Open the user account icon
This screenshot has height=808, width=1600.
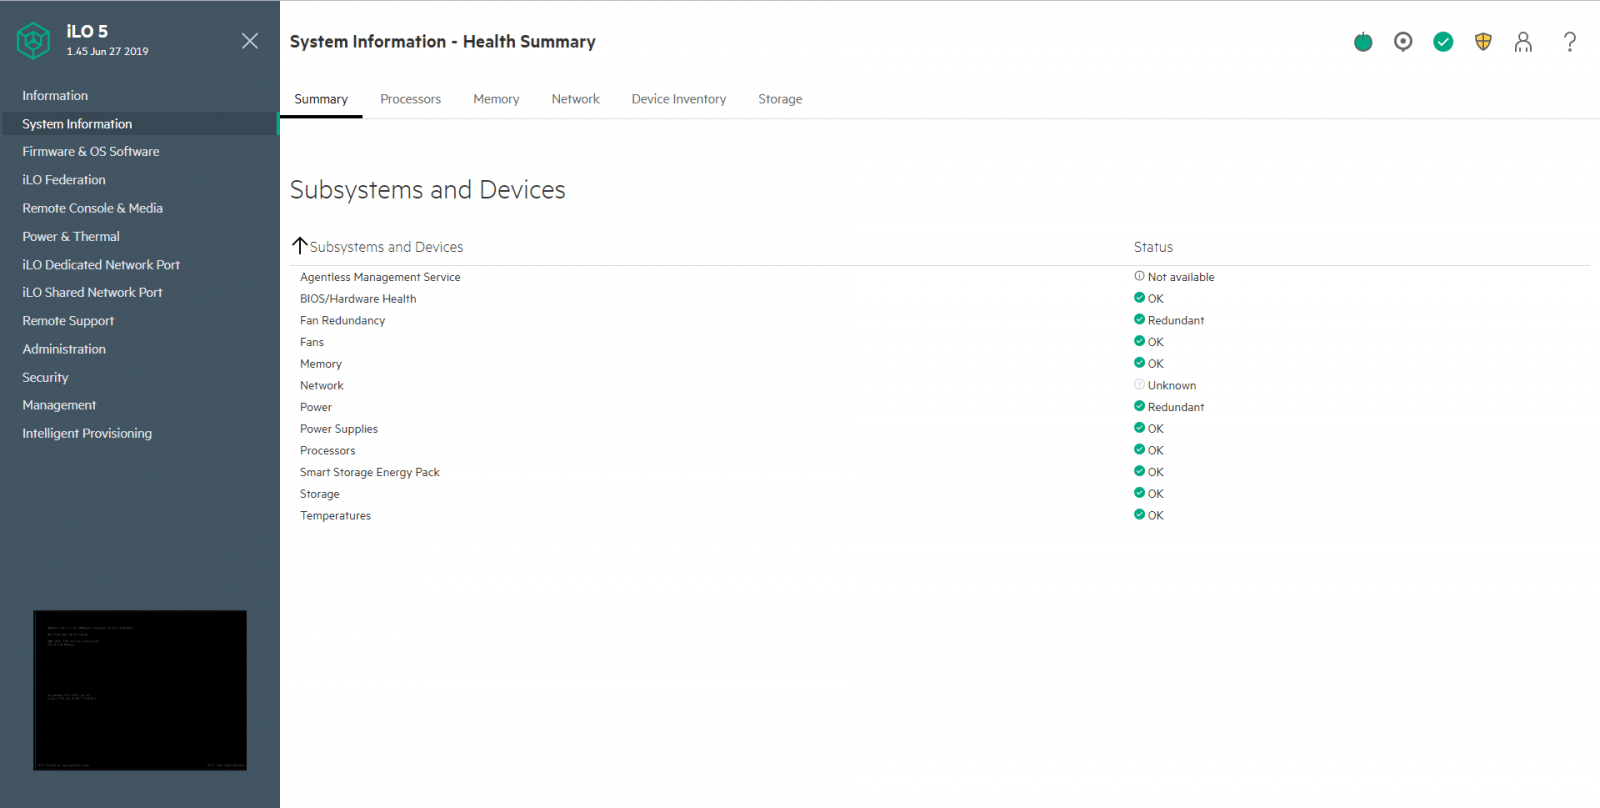1523,42
